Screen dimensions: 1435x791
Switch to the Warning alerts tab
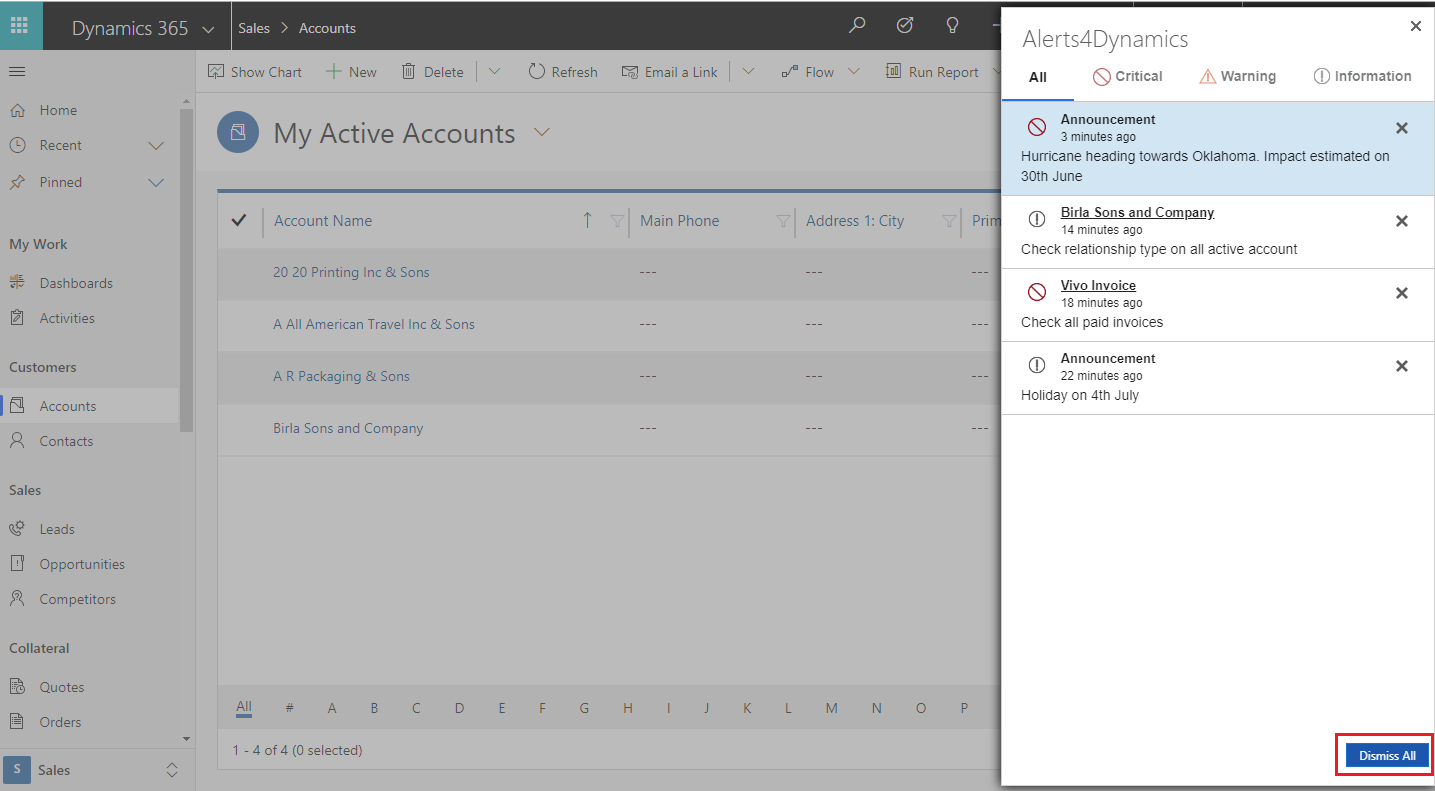point(1237,76)
